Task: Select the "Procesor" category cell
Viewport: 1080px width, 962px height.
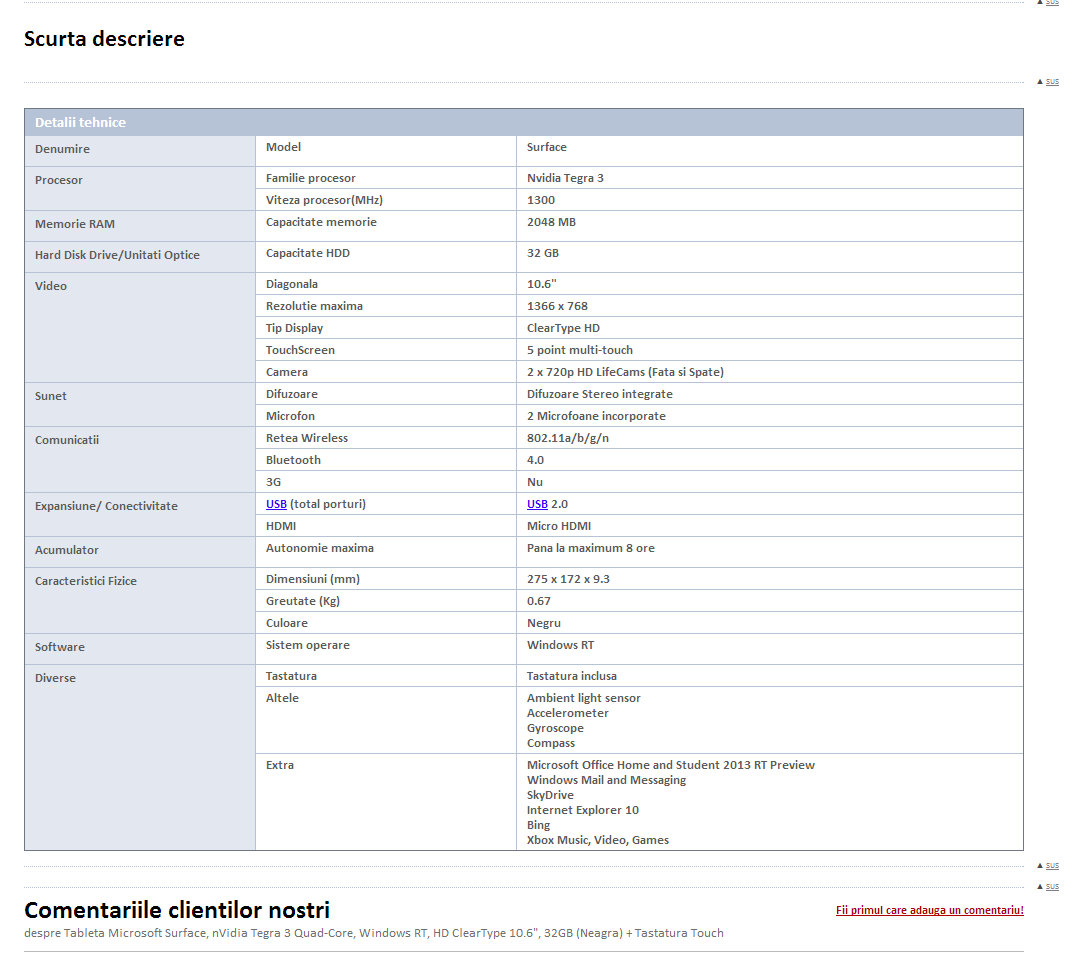Action: 140,188
